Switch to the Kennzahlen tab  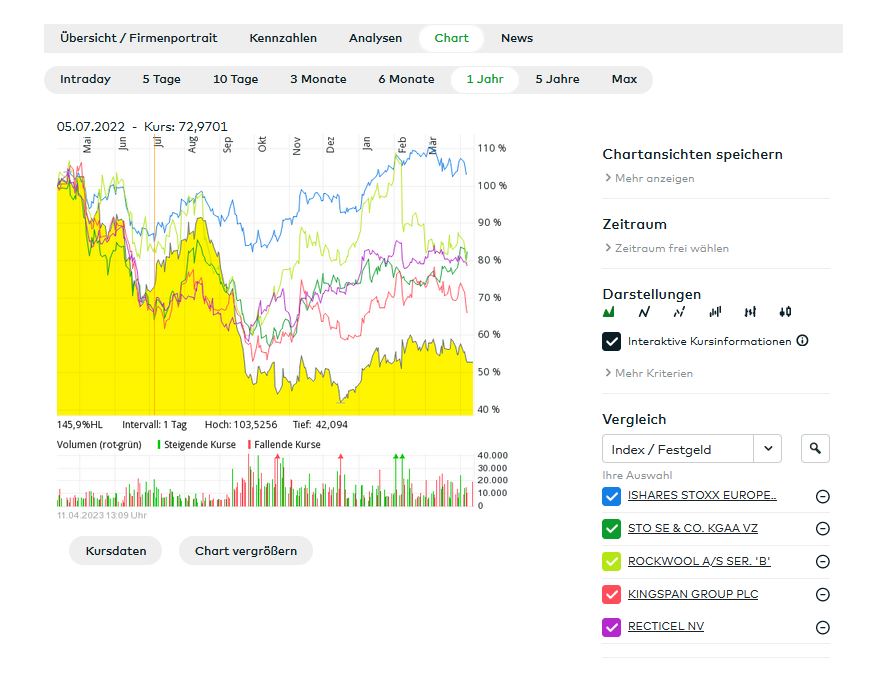pos(283,38)
